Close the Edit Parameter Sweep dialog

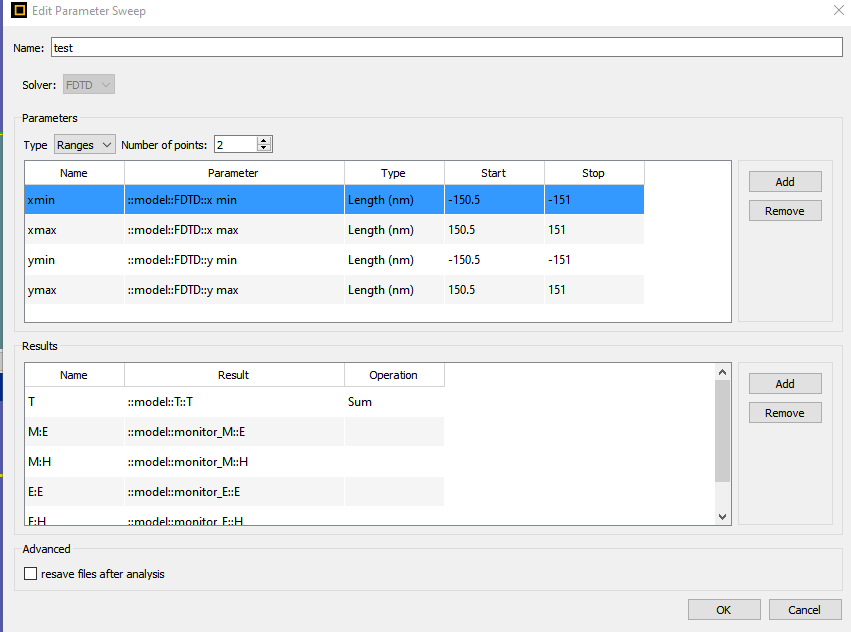837,10
